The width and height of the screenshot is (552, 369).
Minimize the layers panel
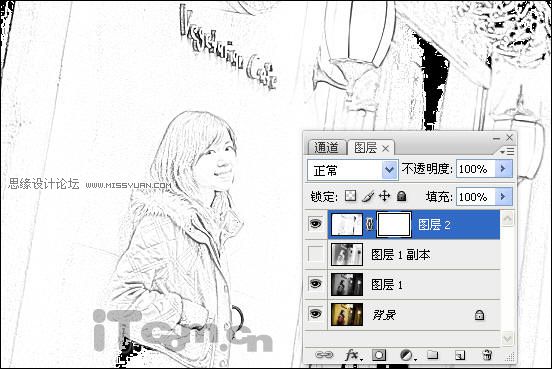click(x=496, y=139)
